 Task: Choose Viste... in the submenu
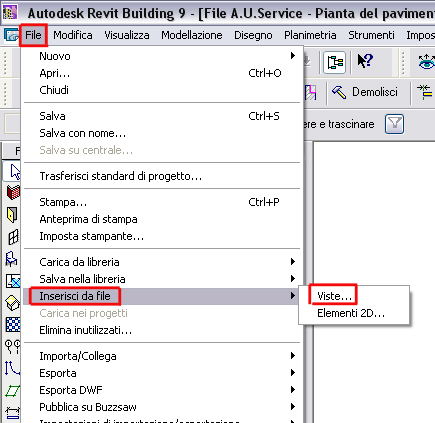354,296
